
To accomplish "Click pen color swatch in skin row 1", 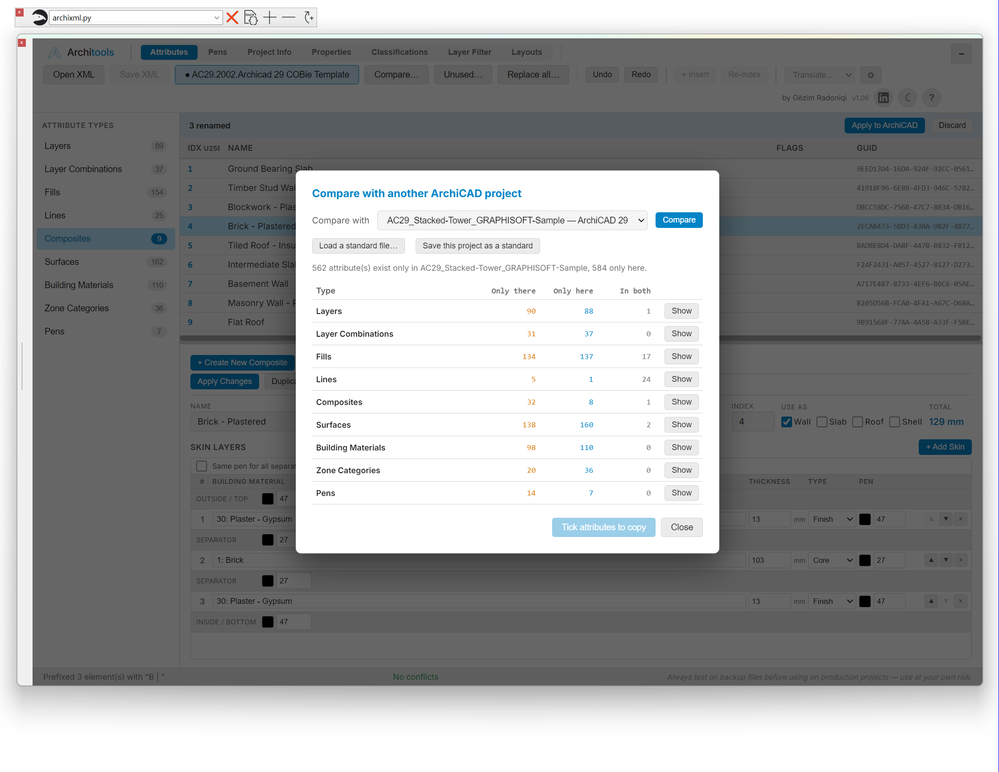I will 865,519.
